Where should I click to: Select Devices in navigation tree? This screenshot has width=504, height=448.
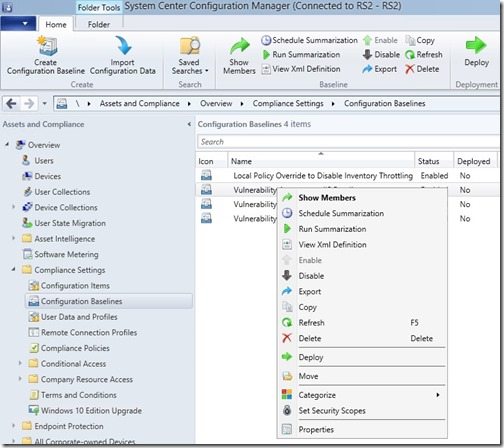[x=48, y=176]
